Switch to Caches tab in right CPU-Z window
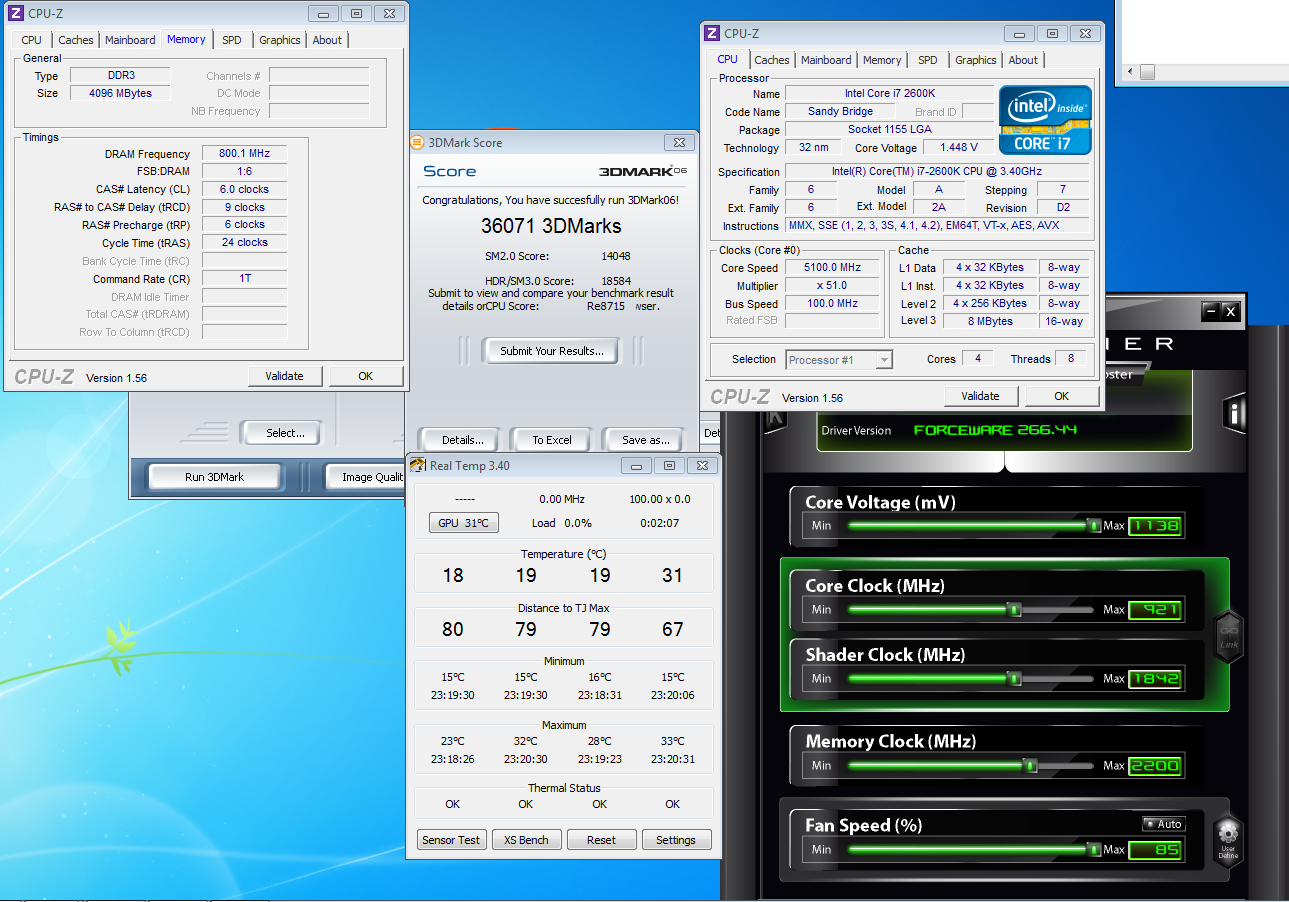 point(772,60)
